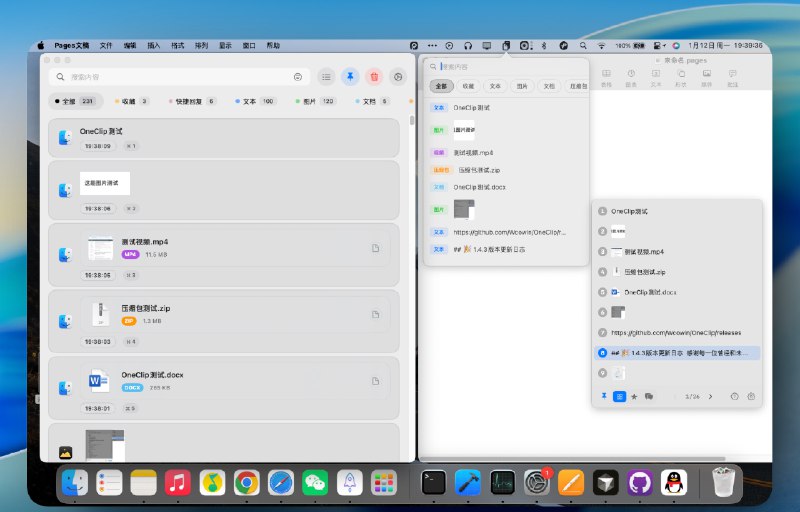
Task: Select the 收藏 filter chip in main window
Action: pos(132,101)
